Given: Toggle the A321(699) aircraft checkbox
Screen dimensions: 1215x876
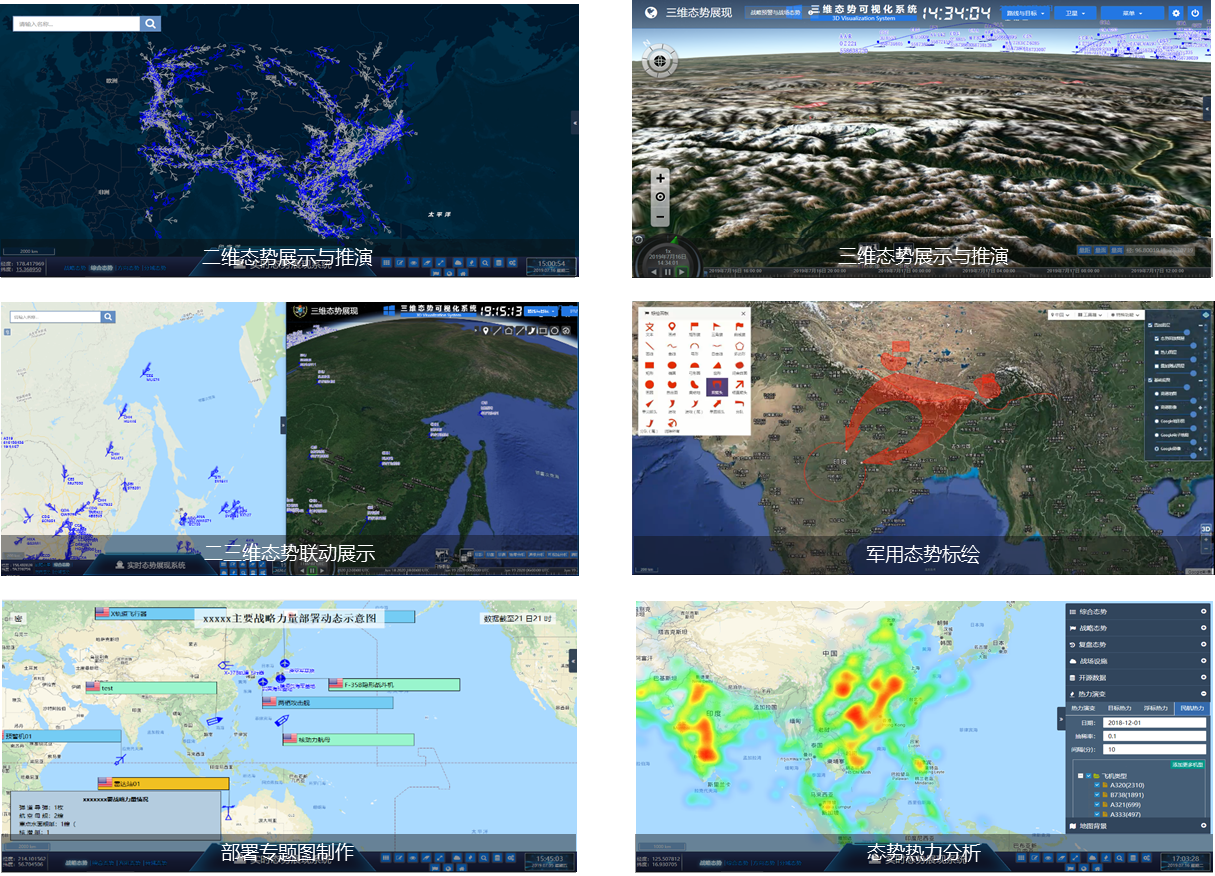Looking at the screenshot, I should point(1099,804).
